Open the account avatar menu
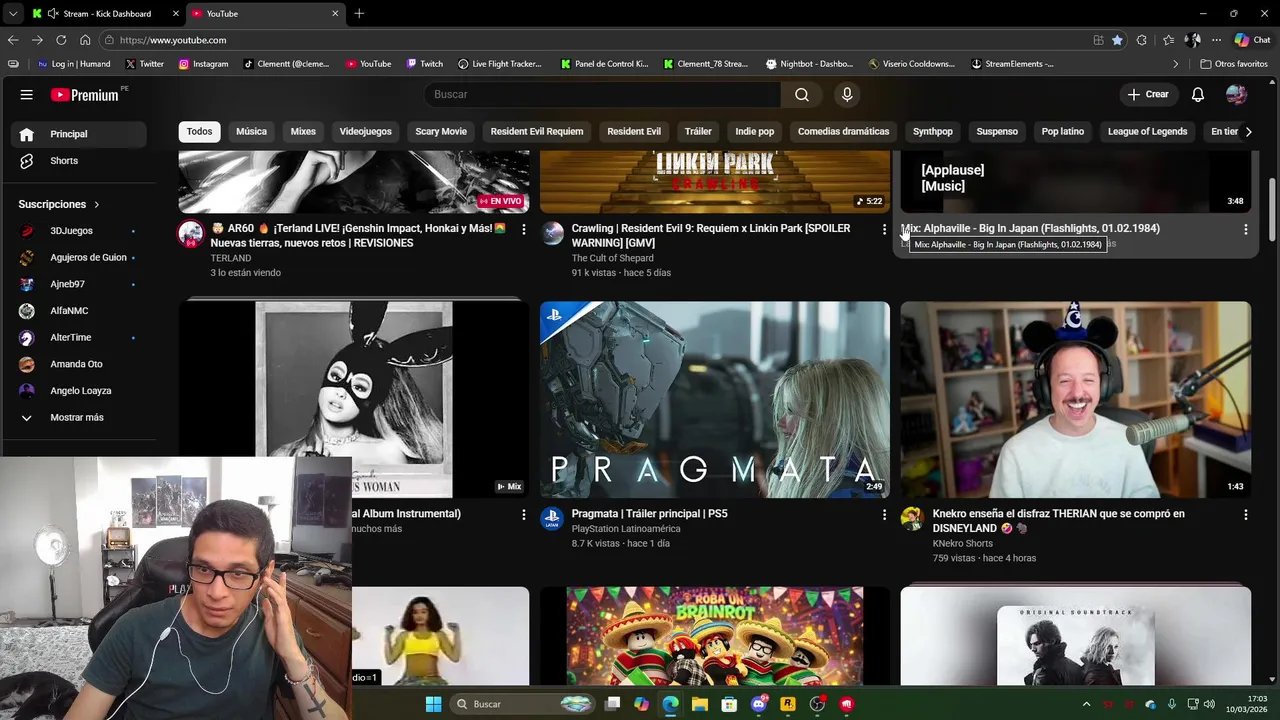The width and height of the screenshot is (1280, 720). (1237, 94)
